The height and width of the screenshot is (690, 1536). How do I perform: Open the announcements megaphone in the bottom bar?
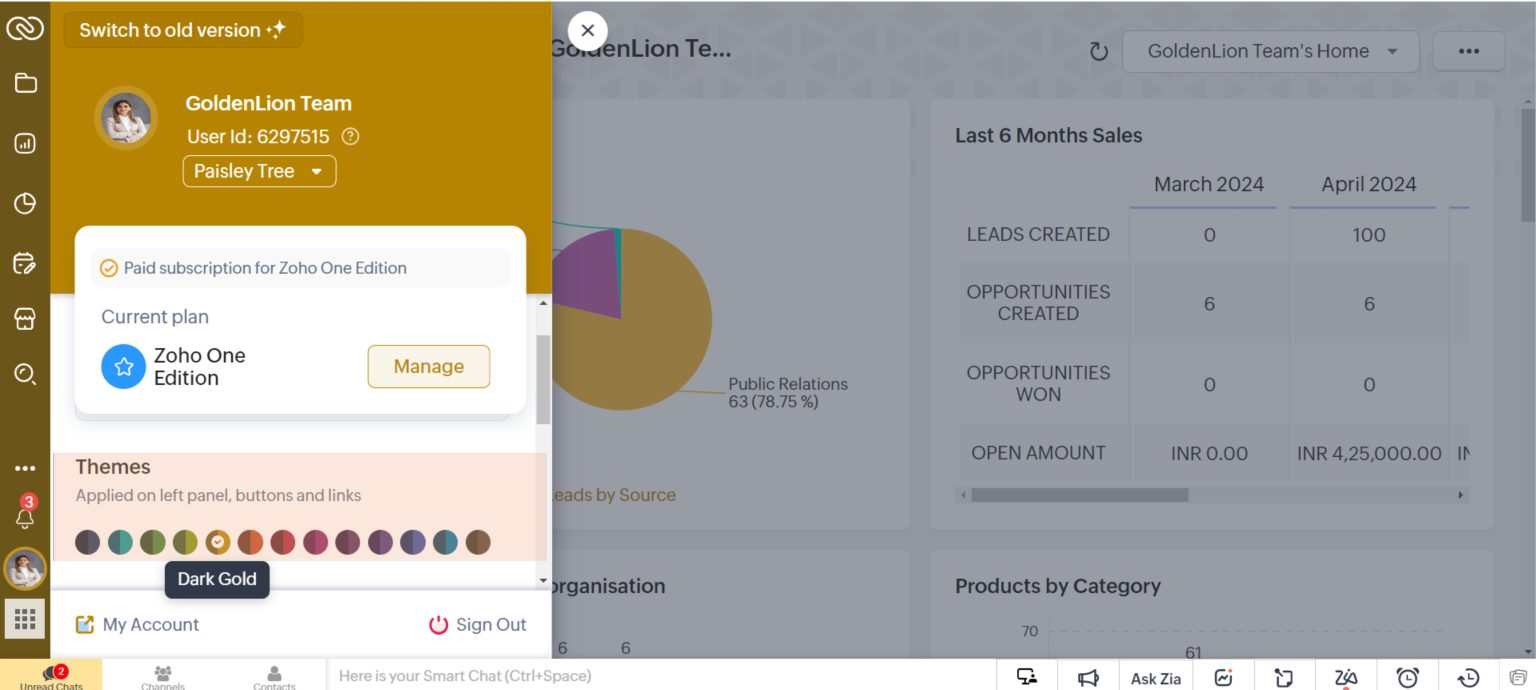point(1088,676)
